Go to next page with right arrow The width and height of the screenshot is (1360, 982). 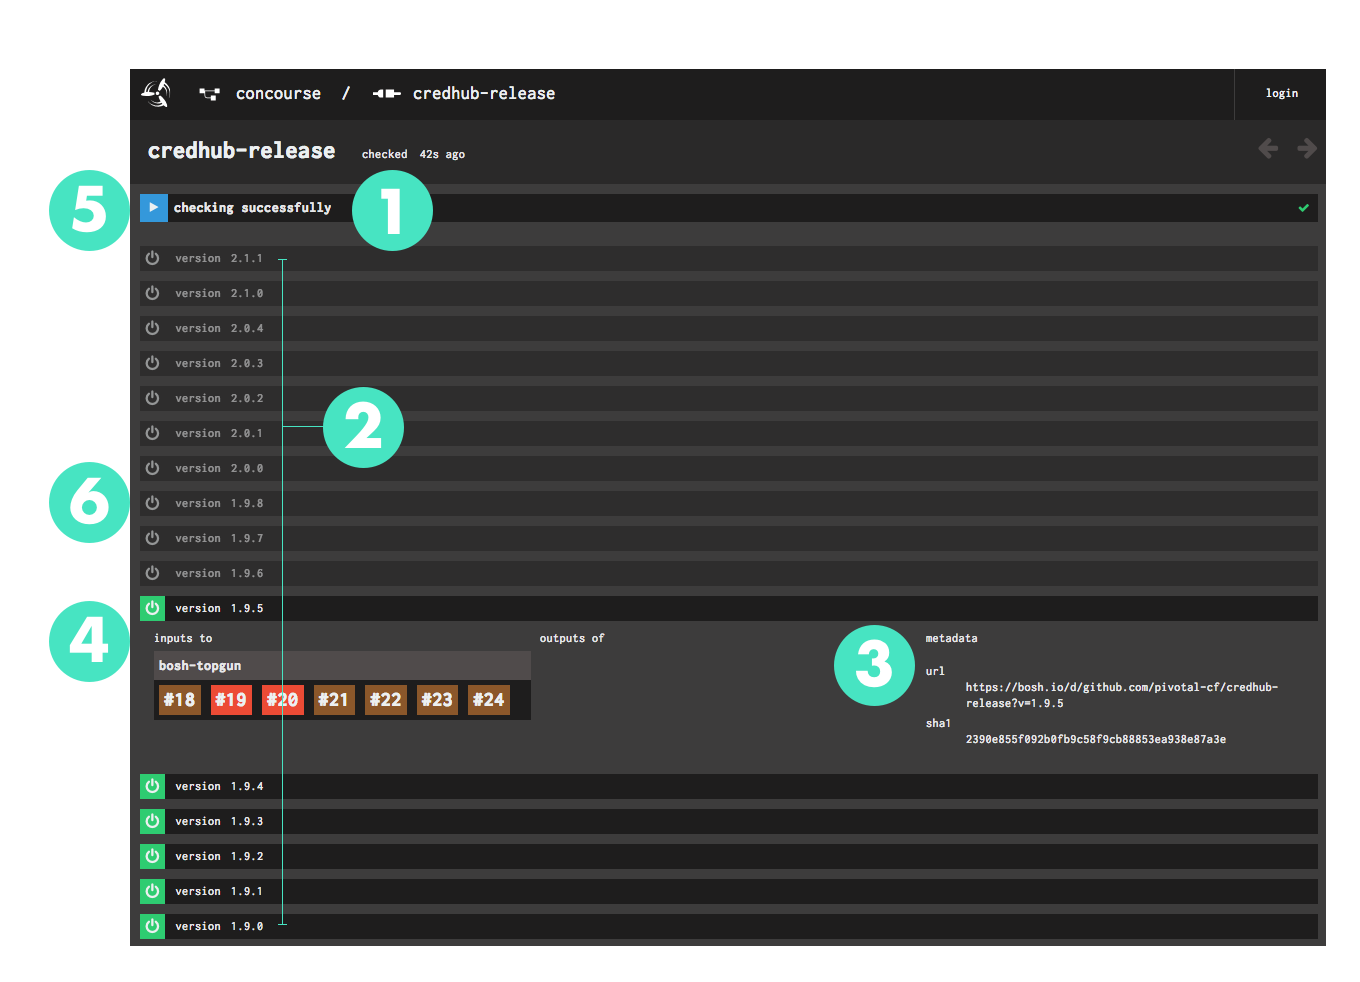point(1306,149)
